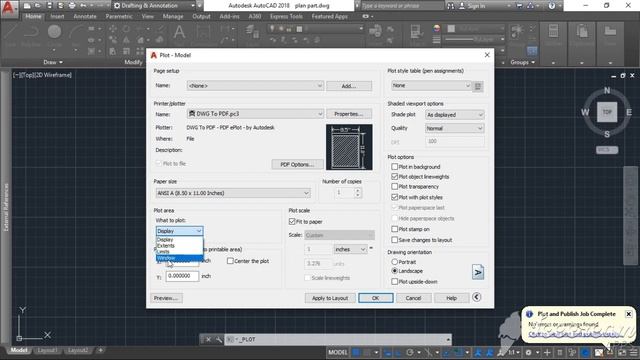640x360 pixels.
Task: Check Center the plot
Action: [x=230, y=260]
